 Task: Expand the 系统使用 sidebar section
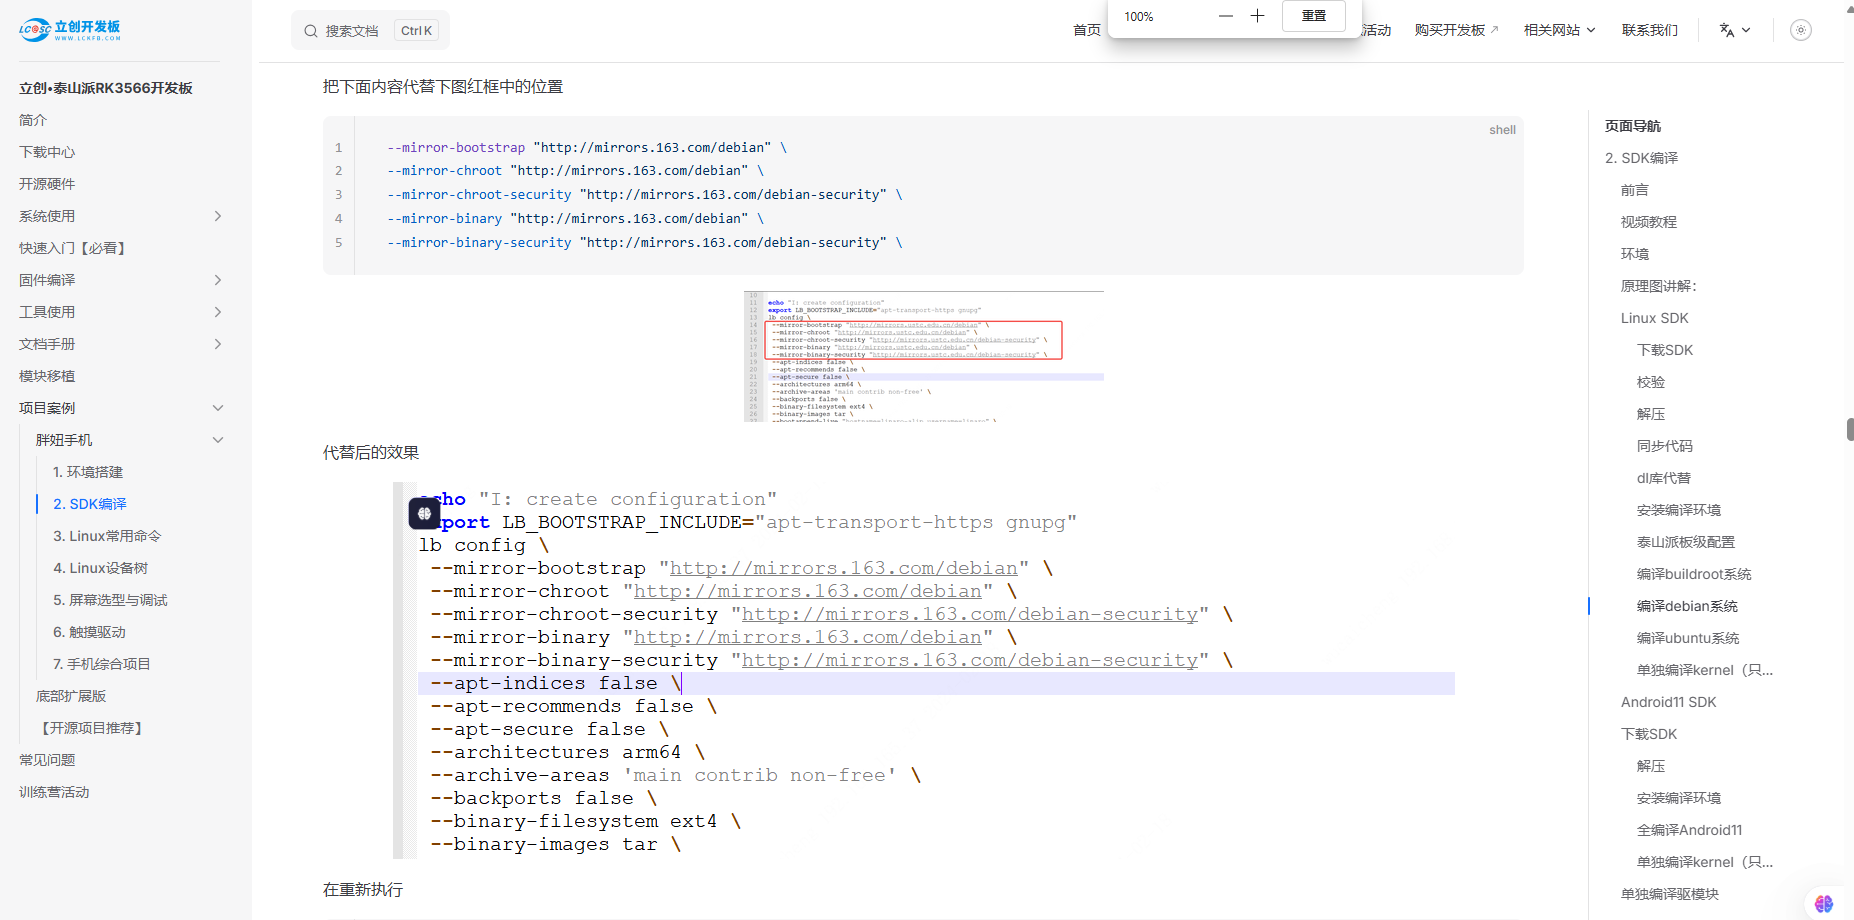point(218,216)
